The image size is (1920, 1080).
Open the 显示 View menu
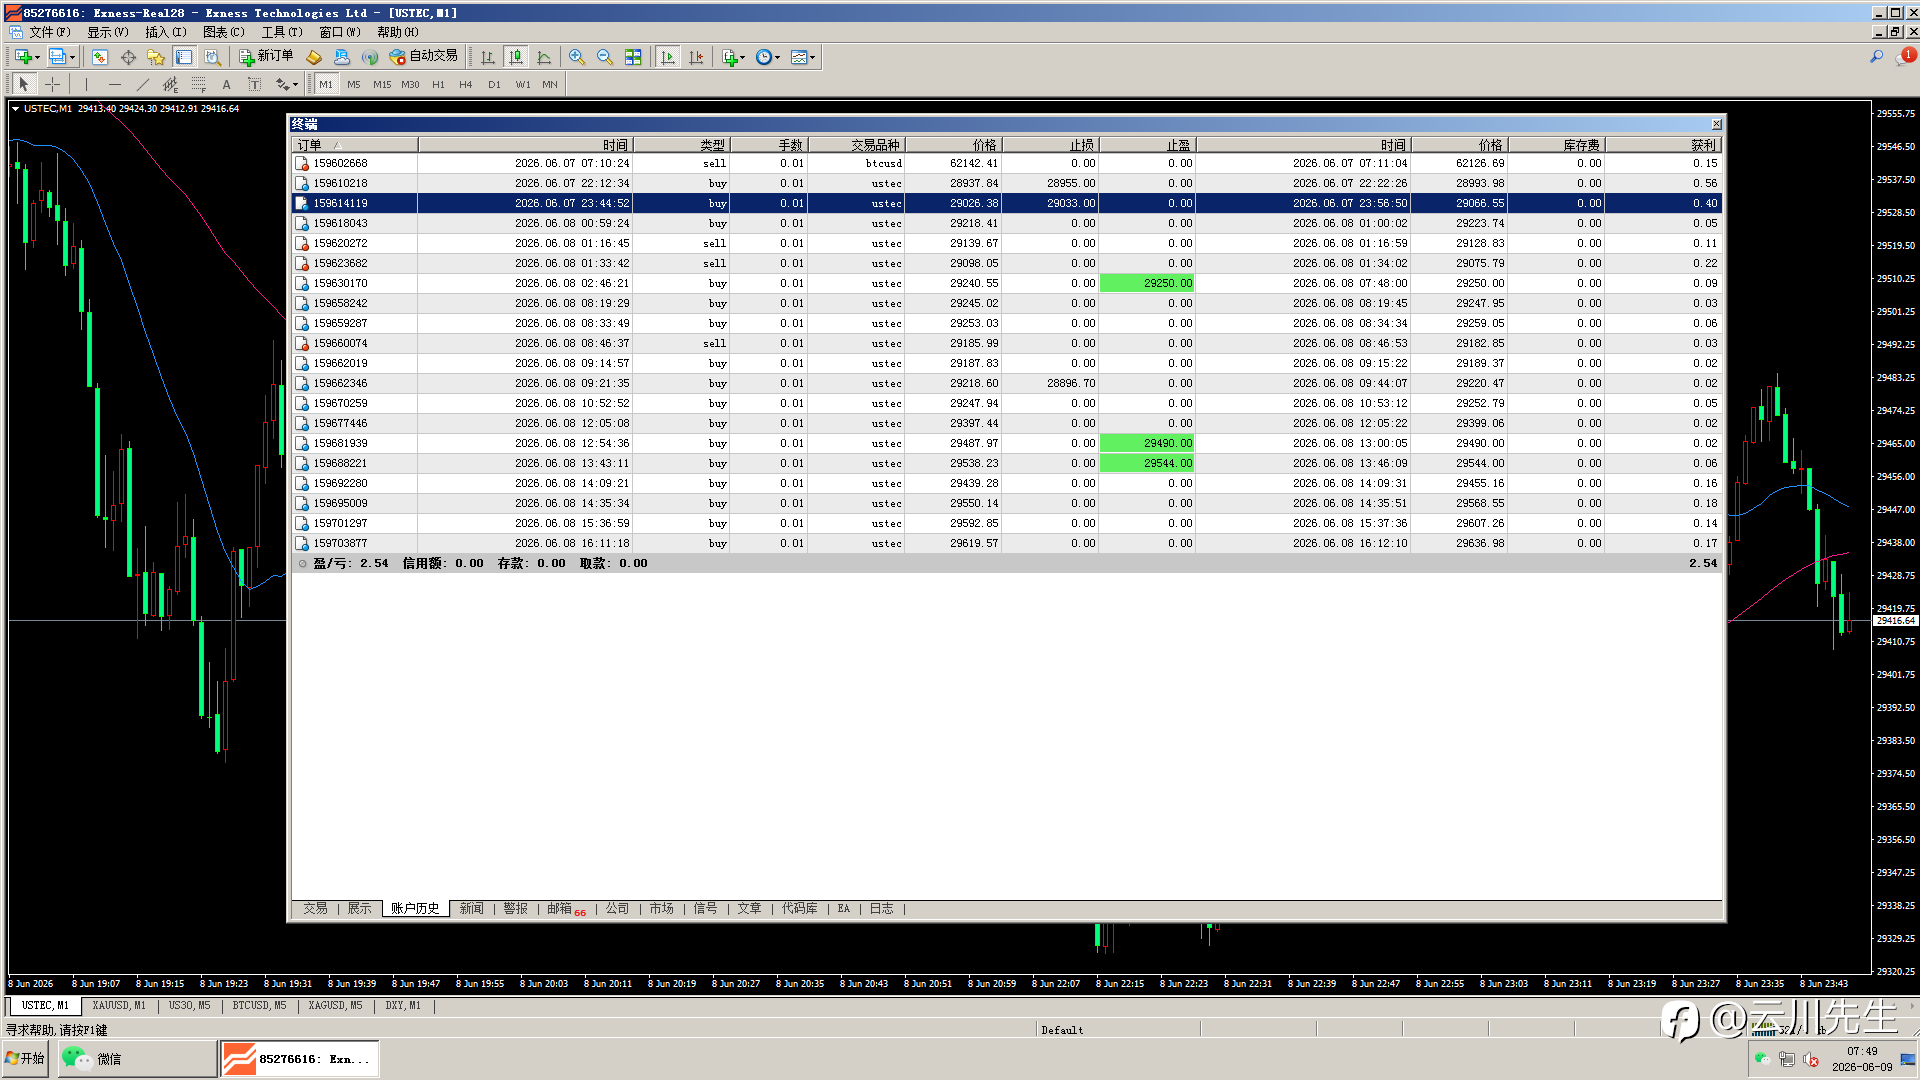tap(107, 32)
